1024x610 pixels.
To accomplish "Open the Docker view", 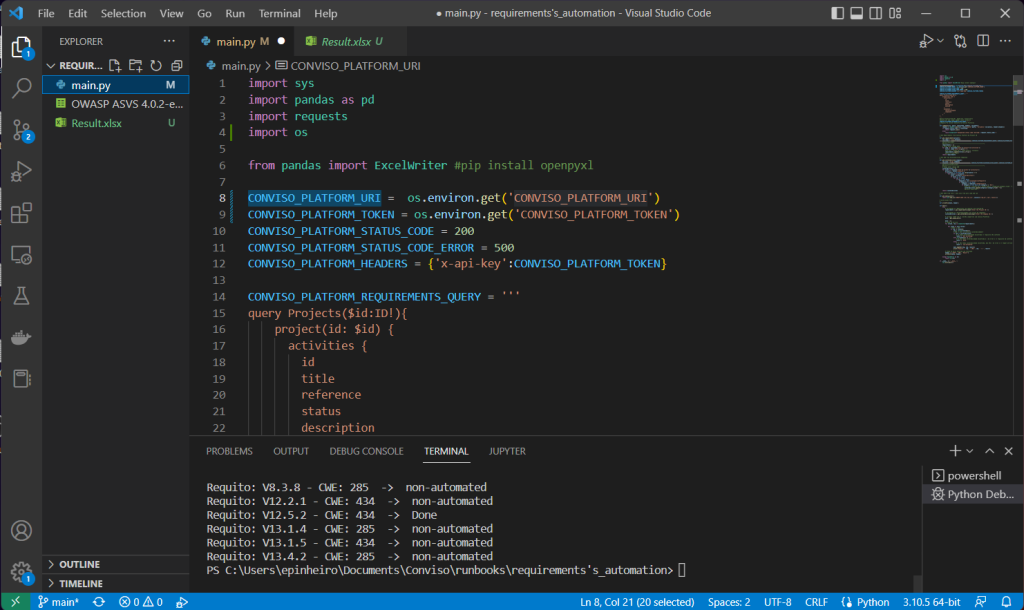I will pyautogui.click(x=21, y=338).
